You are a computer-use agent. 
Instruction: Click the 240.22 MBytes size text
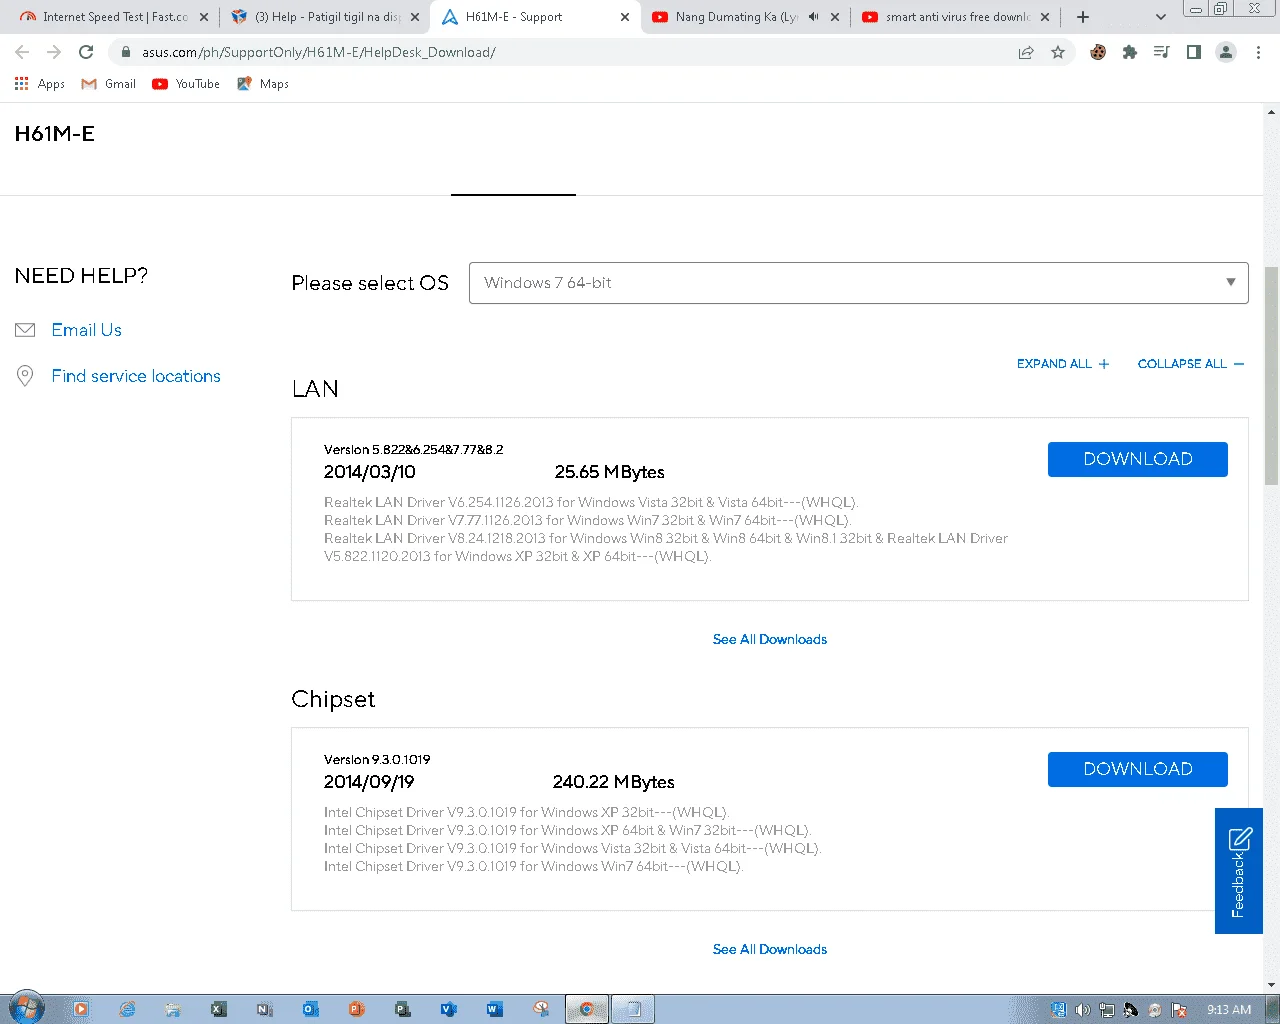[614, 782]
